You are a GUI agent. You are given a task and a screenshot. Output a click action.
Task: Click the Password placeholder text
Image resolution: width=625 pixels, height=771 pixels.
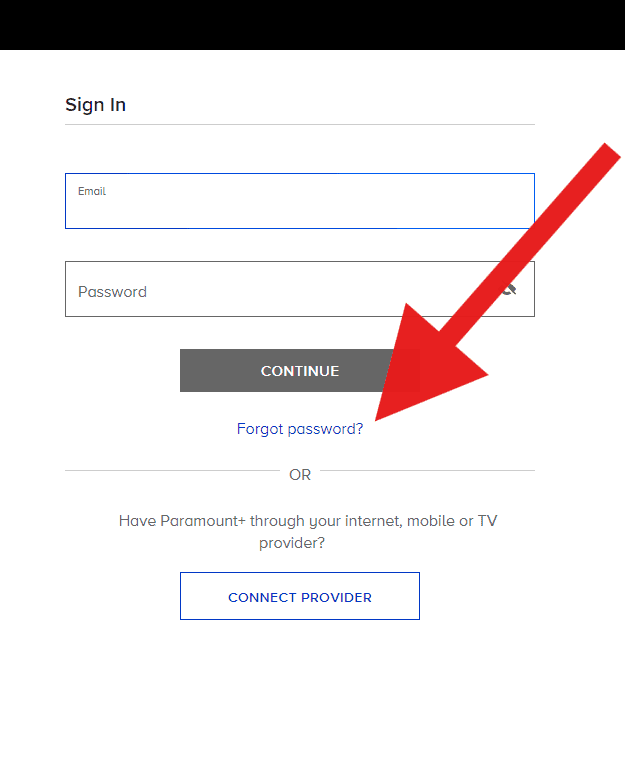112,292
